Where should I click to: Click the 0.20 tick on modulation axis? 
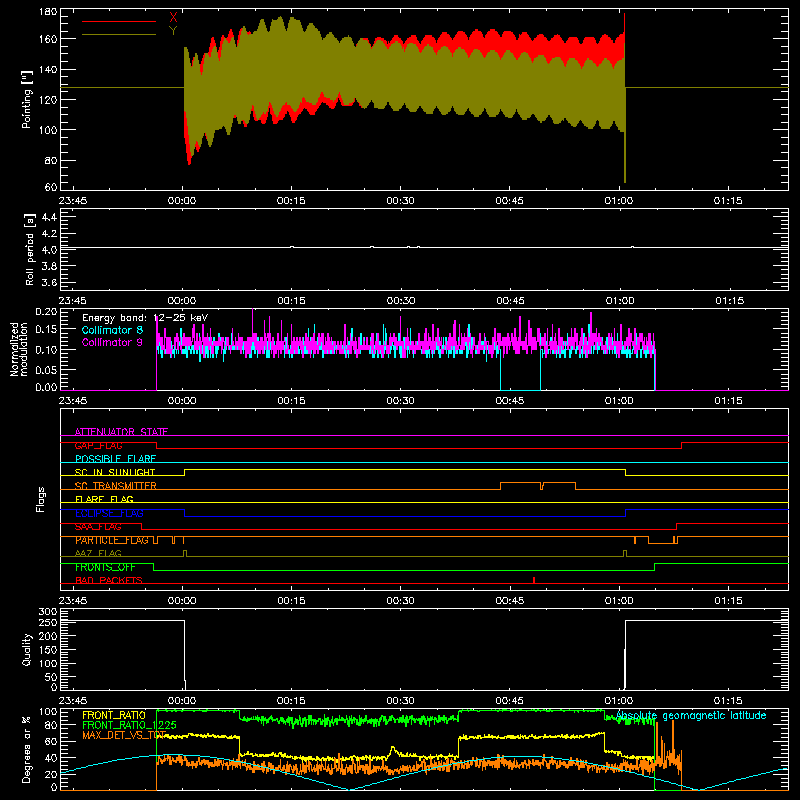coord(46,312)
